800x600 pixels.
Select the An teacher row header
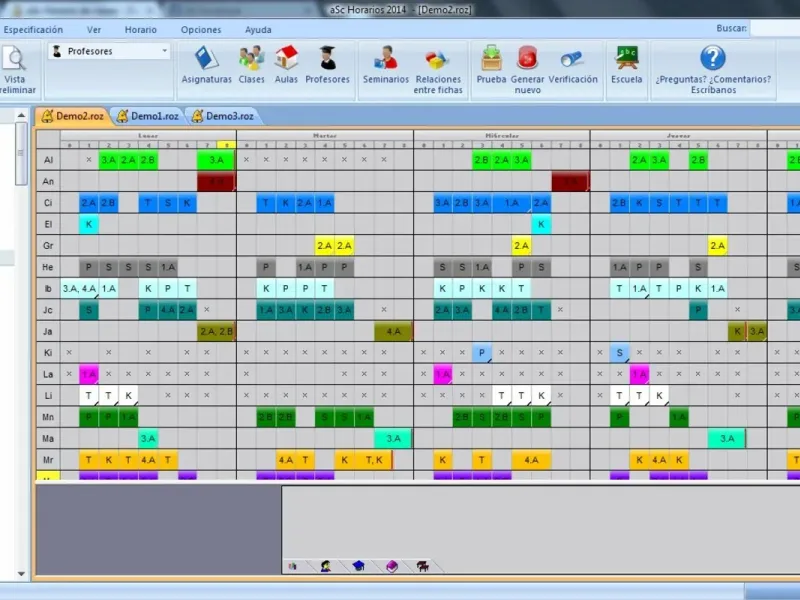point(48,181)
